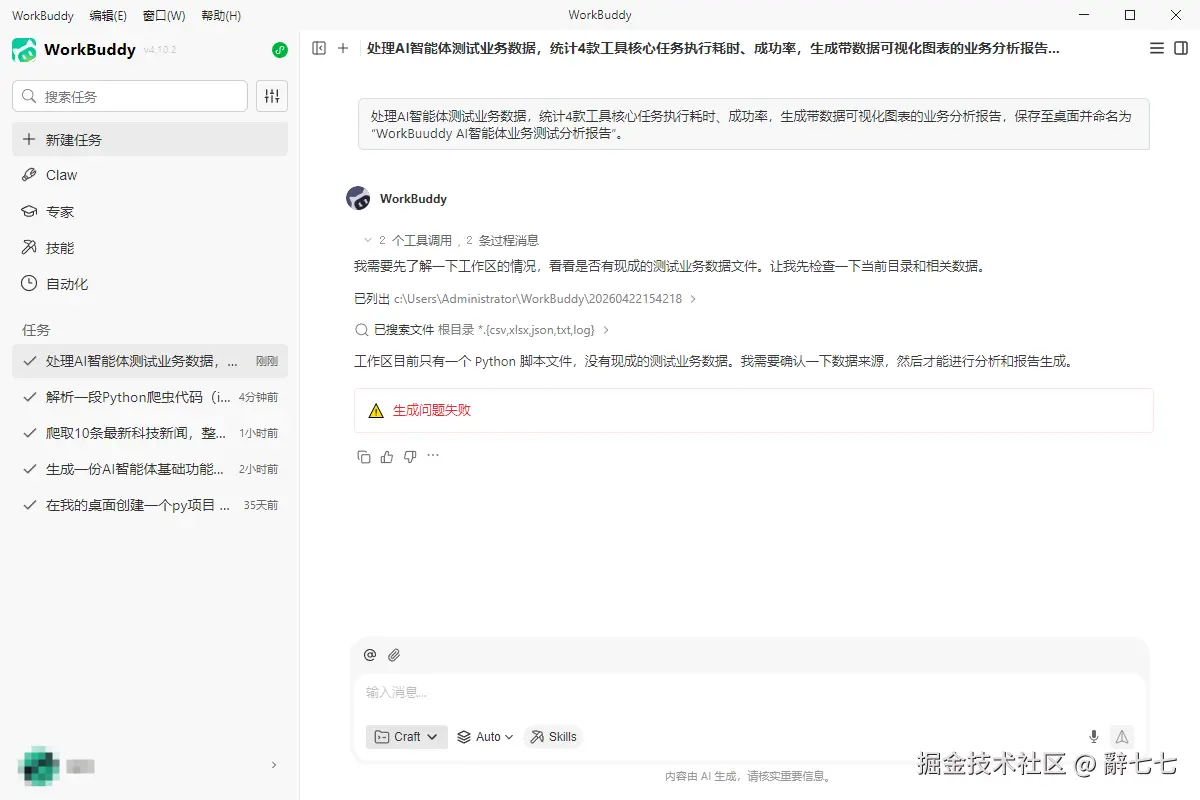Open the WorkBuddy menu
The height and width of the screenshot is (800, 1200).
[43, 16]
